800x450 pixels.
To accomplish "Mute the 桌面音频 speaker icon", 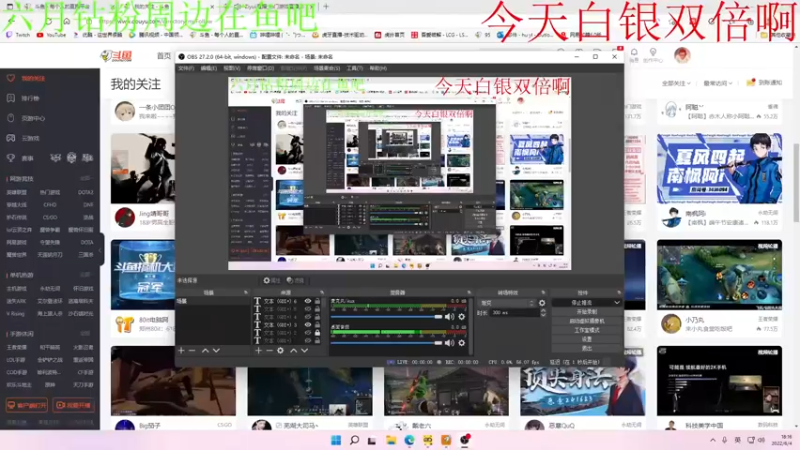I will (449, 343).
